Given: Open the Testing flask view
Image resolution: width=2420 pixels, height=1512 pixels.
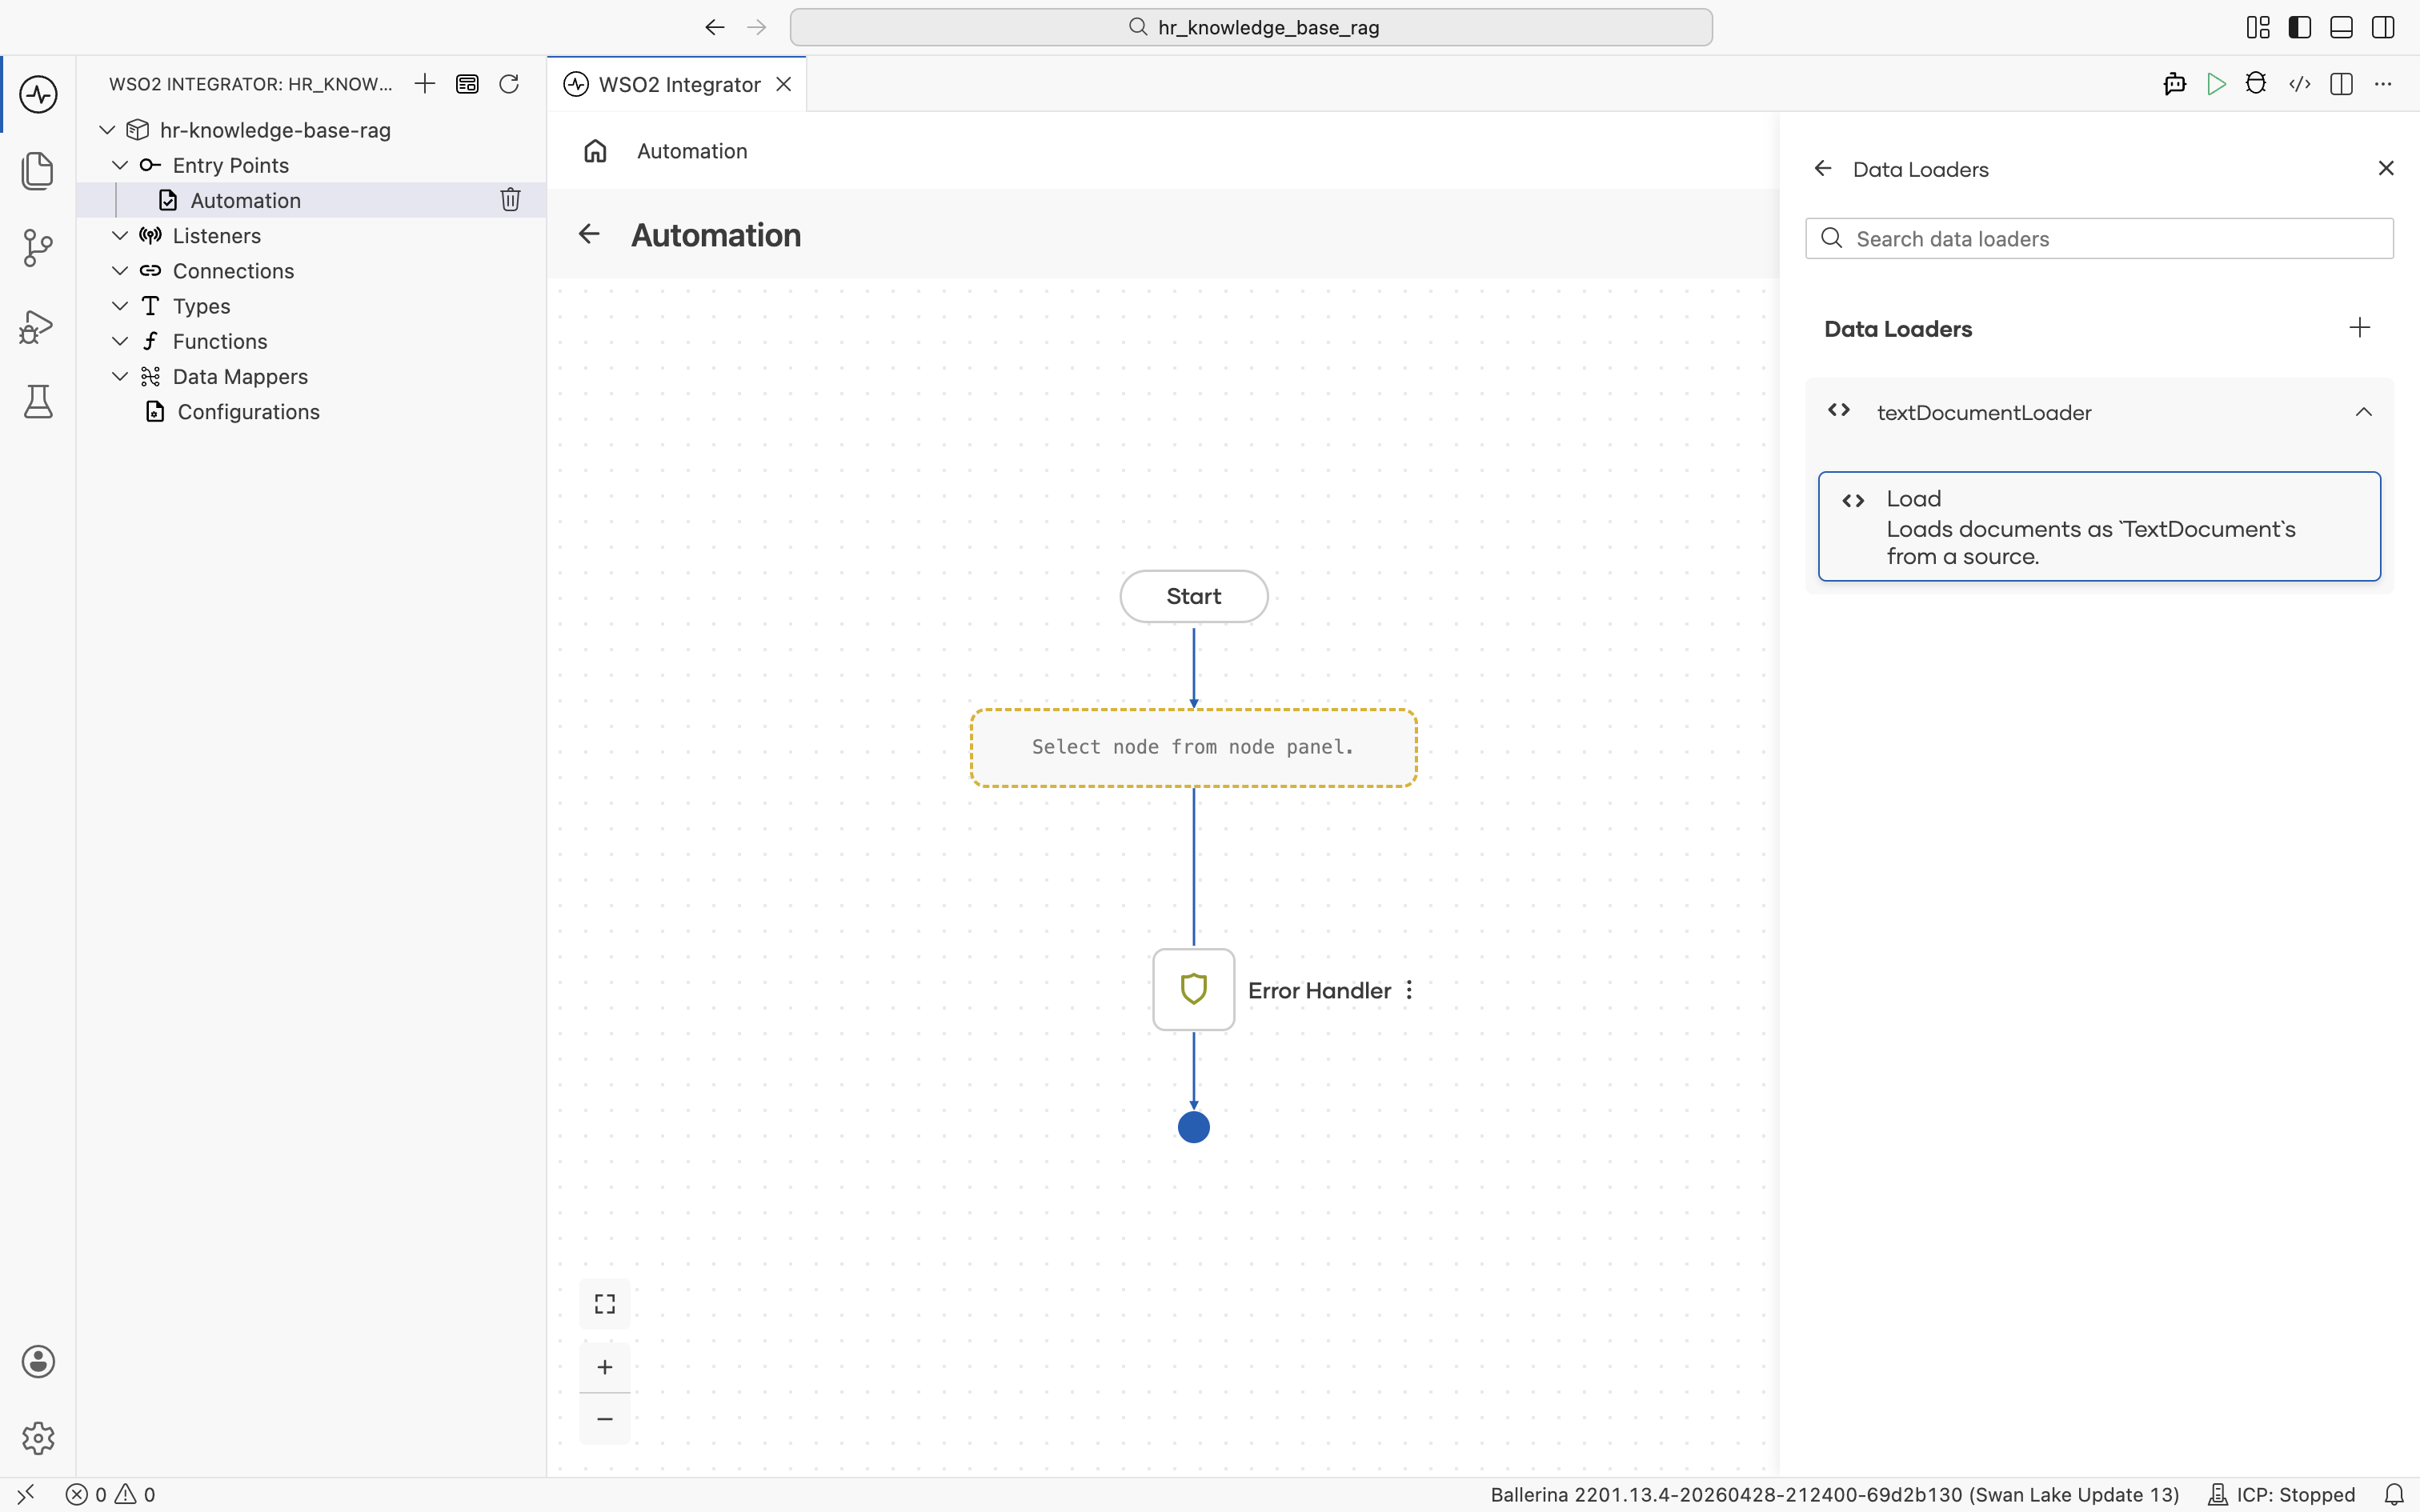Looking at the screenshot, I should pos(38,402).
